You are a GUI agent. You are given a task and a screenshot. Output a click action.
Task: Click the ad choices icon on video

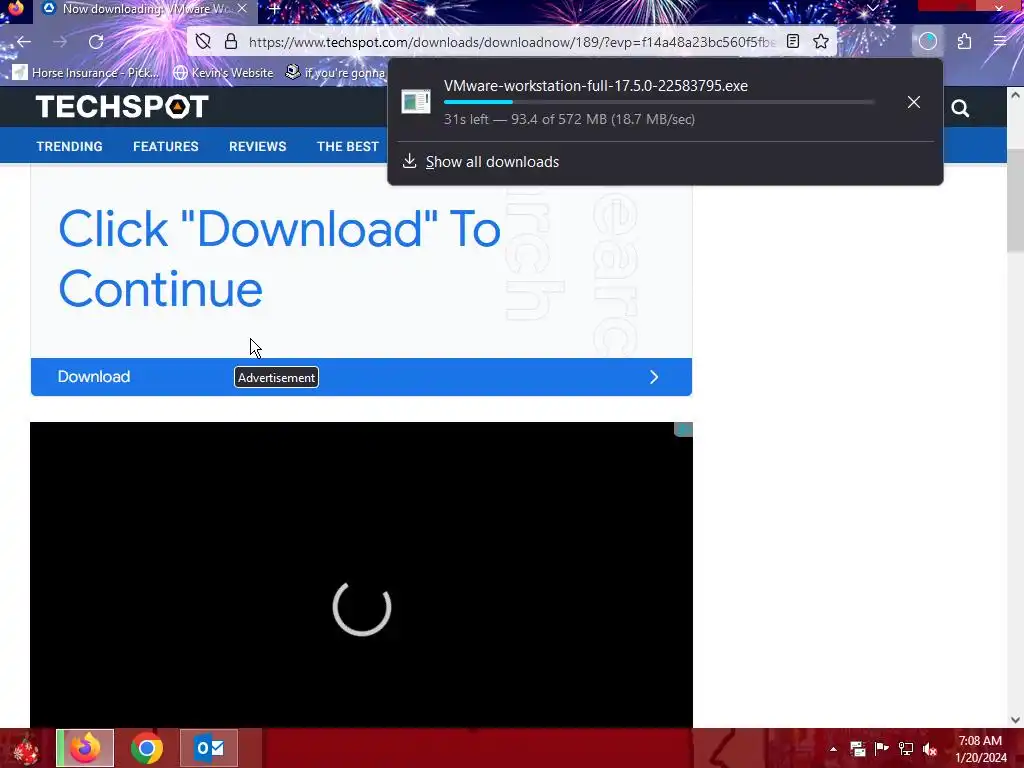point(683,429)
